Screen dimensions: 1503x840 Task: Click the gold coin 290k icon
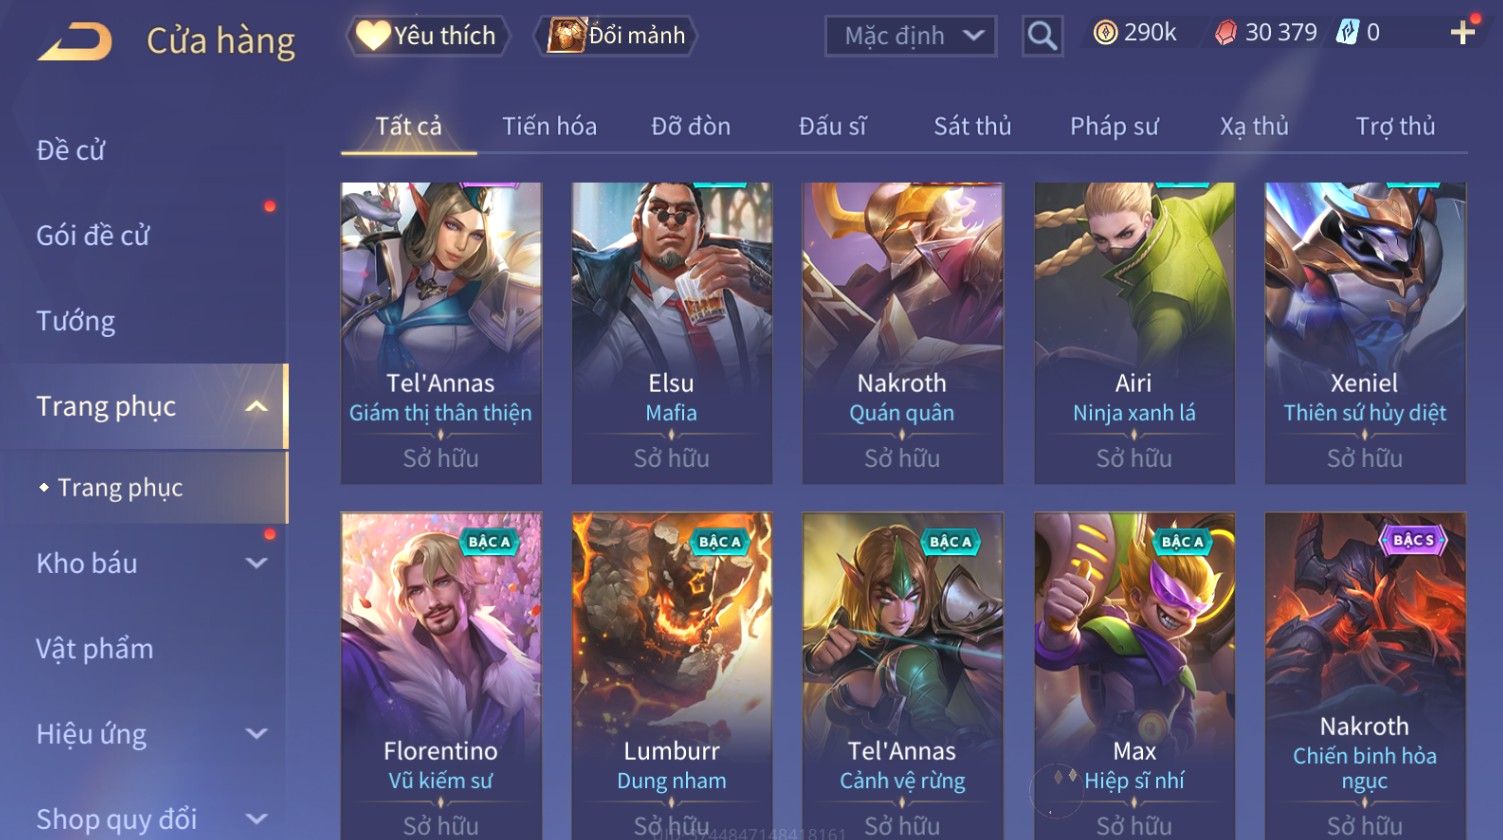tap(1104, 34)
